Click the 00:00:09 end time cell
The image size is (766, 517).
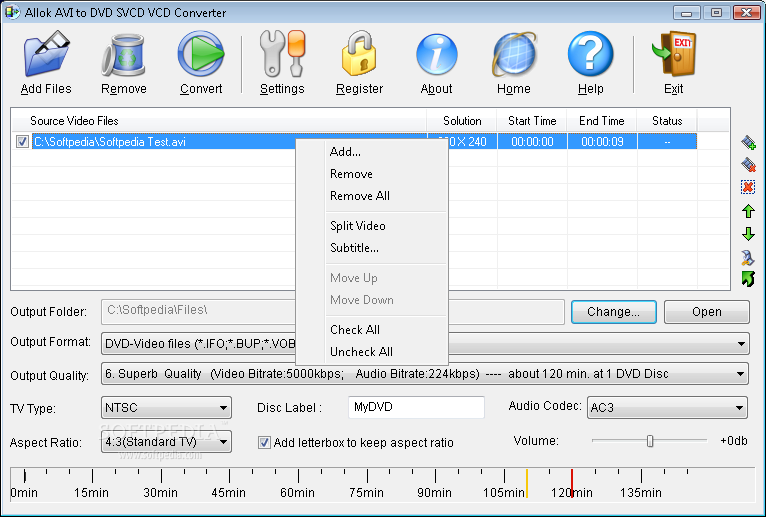[x=602, y=142]
